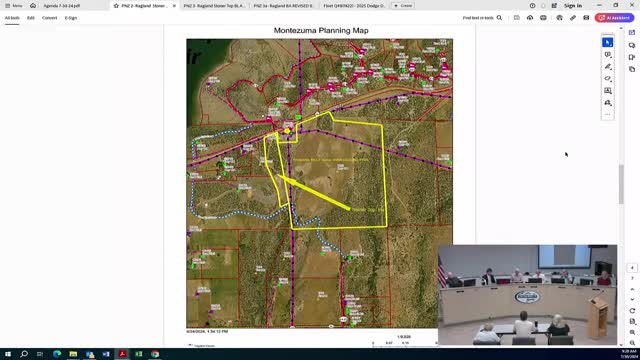Open the apps grid icon beside Sign in
This screenshot has height=360, width=640.
coord(554,6)
